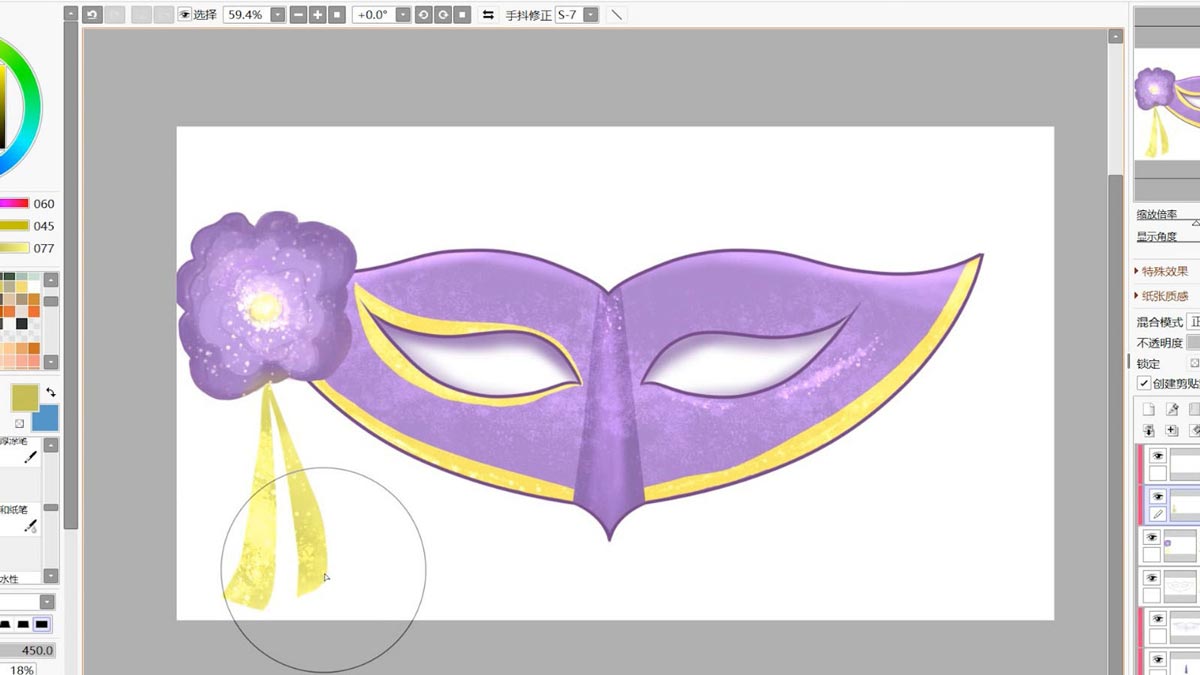This screenshot has width=1200, height=675.
Task: Click the swatch palette scroll down arrow
Action: click(x=51, y=363)
